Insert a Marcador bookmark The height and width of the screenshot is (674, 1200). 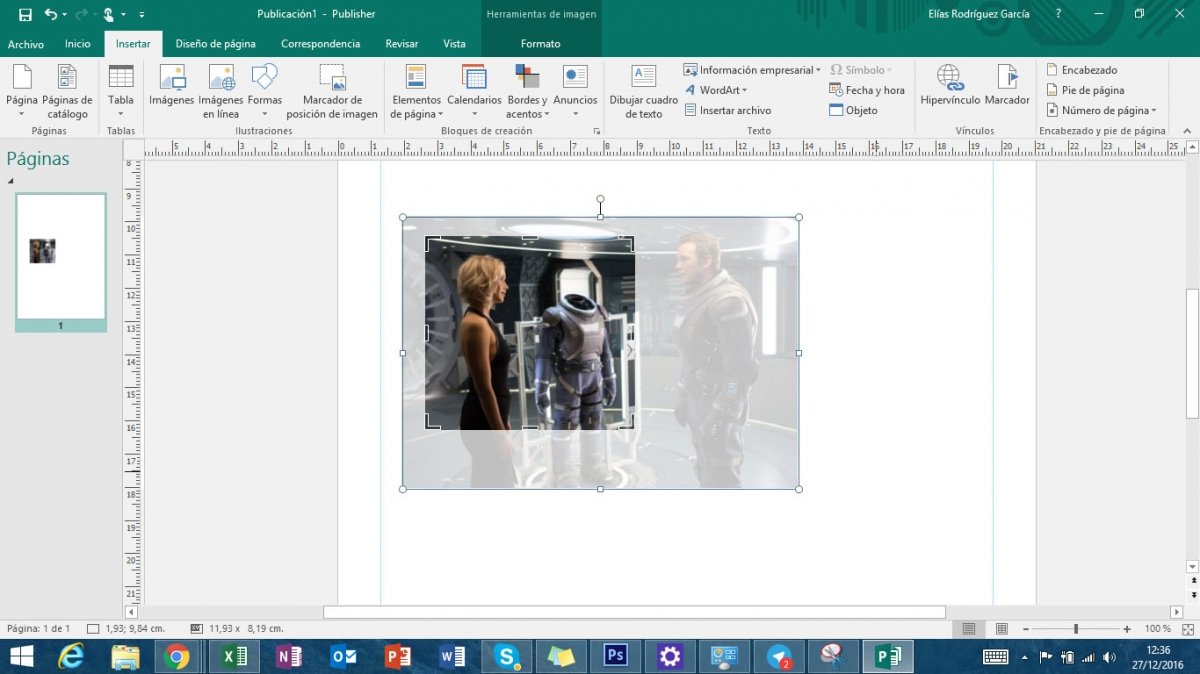(1007, 87)
